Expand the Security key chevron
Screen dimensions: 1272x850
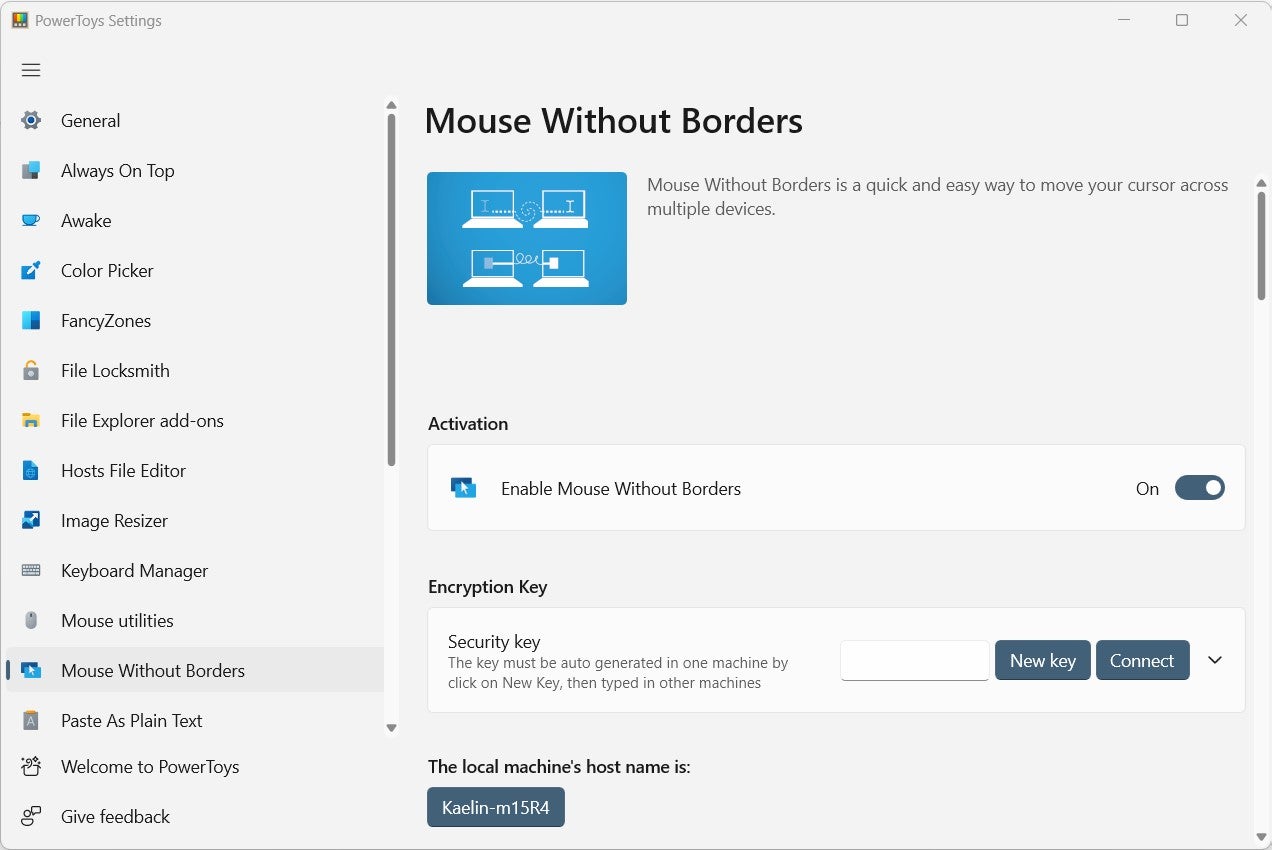click(1215, 660)
